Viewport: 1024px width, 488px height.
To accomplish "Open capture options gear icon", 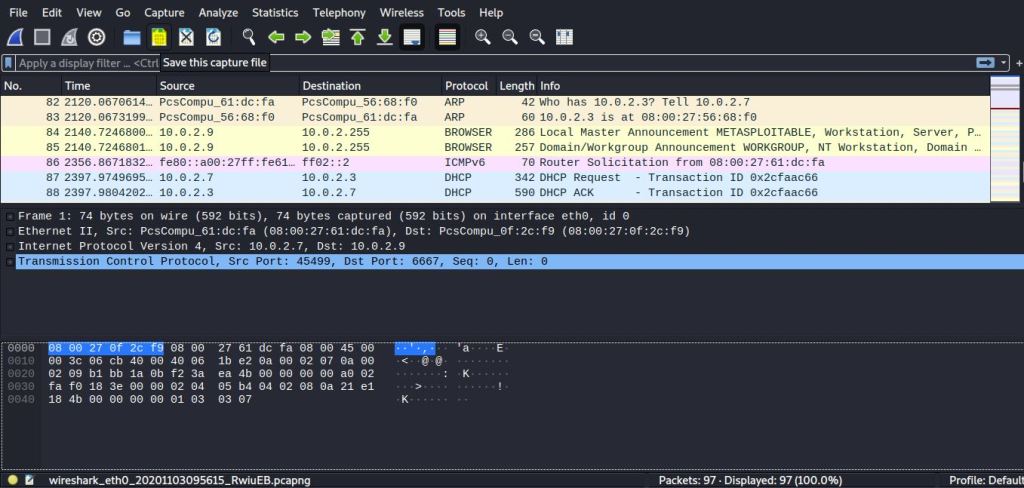I will 96,37.
